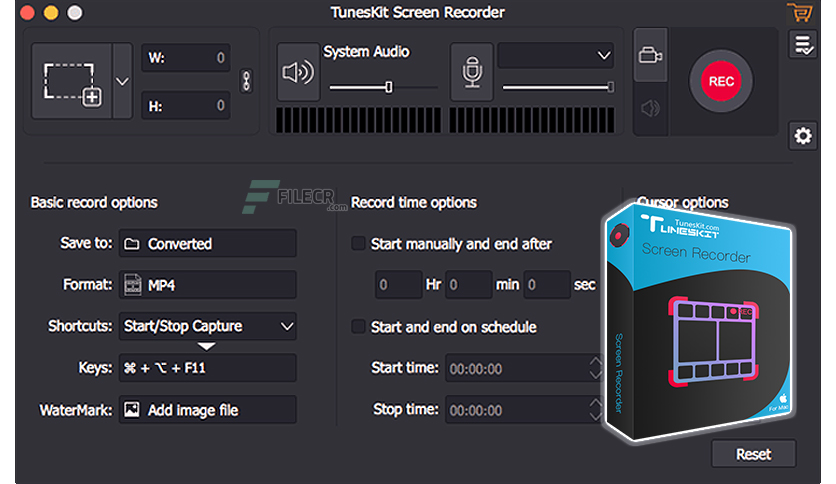Toggle the aspect ratio lock link icon

click(246, 81)
